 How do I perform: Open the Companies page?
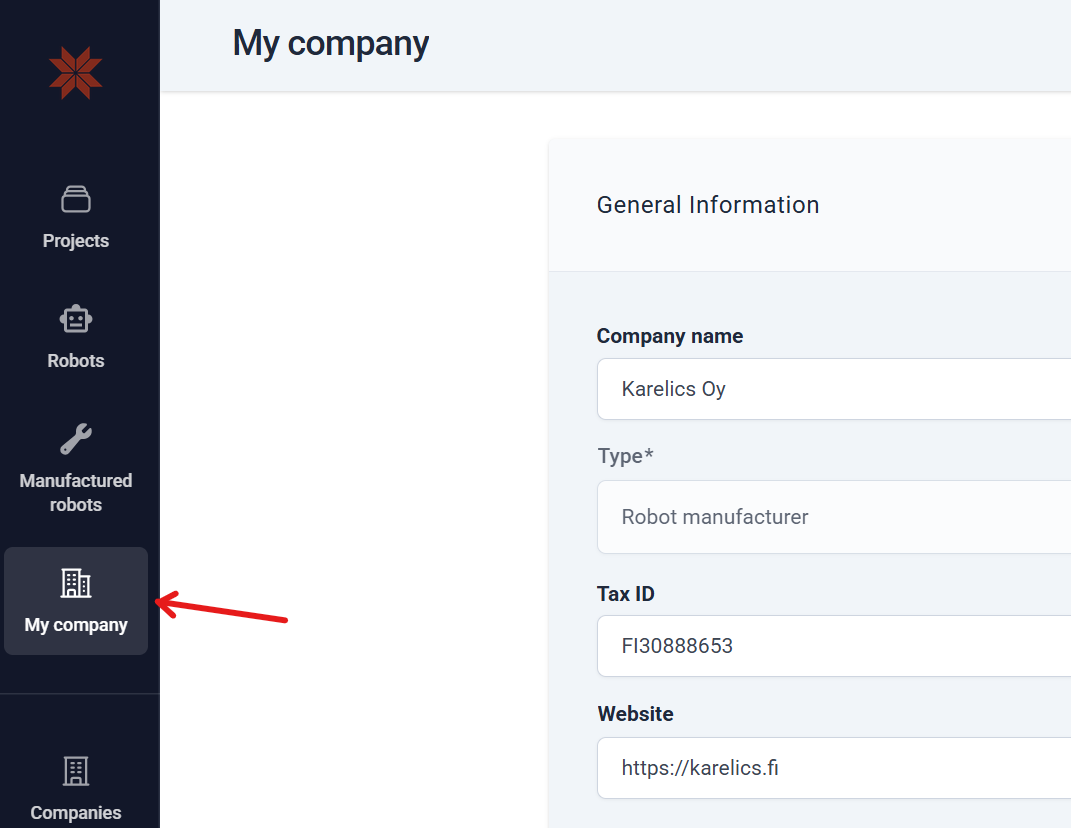76,785
